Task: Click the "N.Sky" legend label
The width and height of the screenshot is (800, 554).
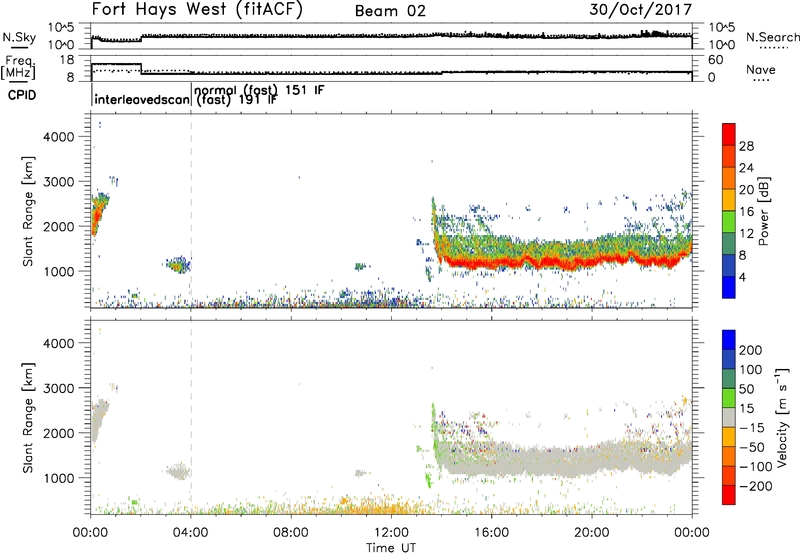Action: click(x=19, y=37)
